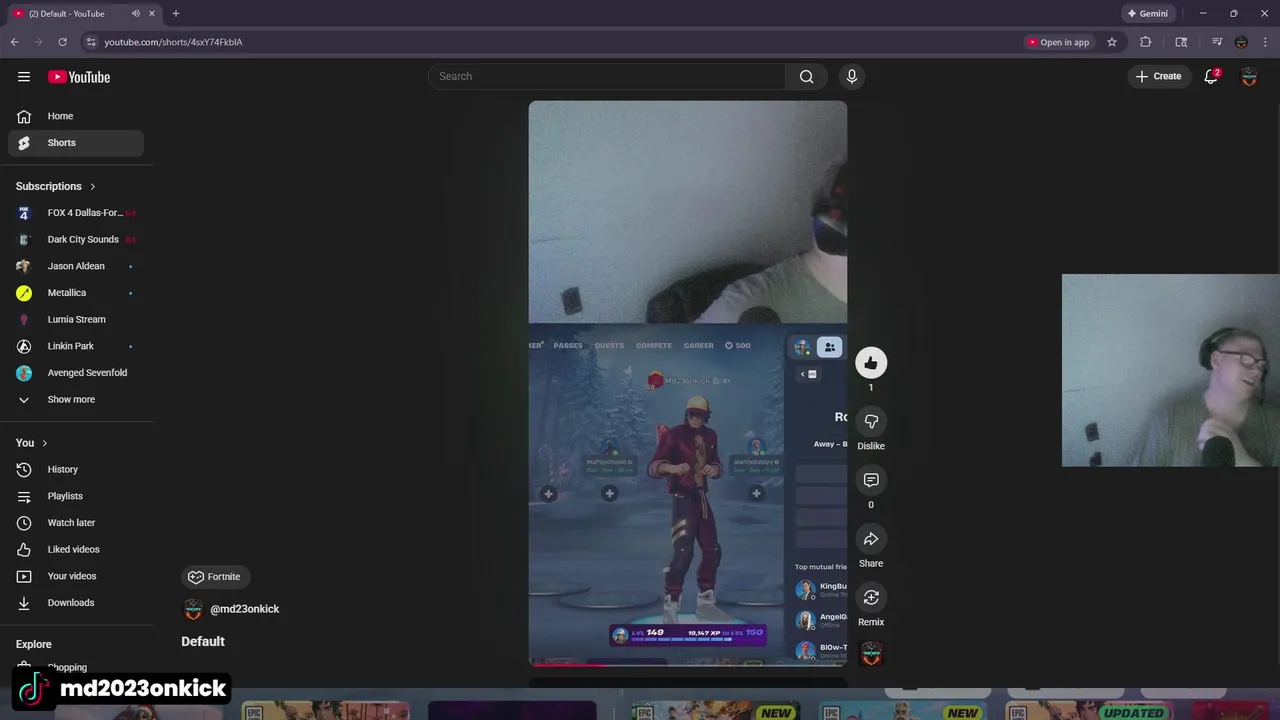The width and height of the screenshot is (1280, 720).
Task: Open Chrome profile avatar
Action: coord(1241,42)
